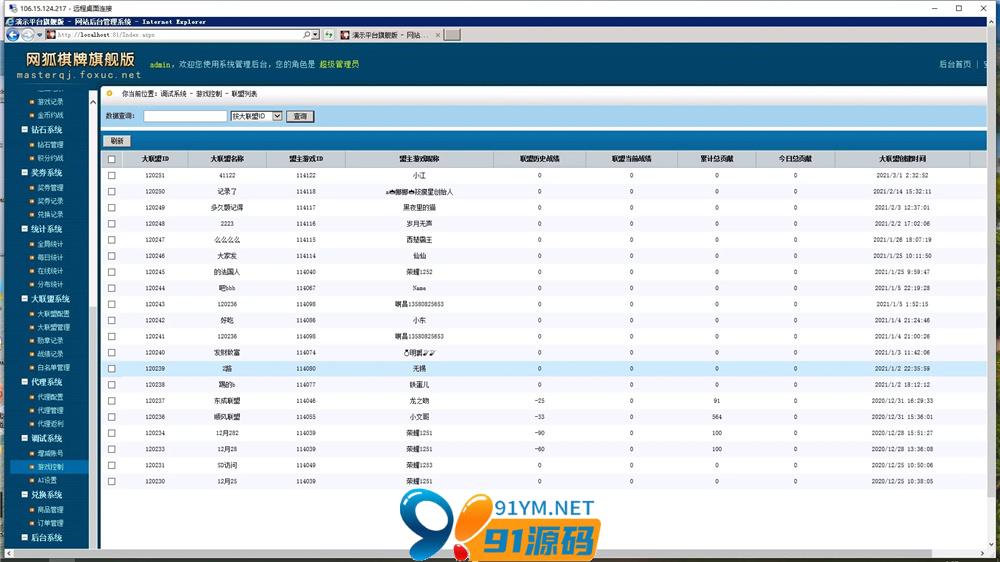The width and height of the screenshot is (1000, 562).
Task: Open 奖券记录 in the sidebar menu
Action: (x=50, y=202)
